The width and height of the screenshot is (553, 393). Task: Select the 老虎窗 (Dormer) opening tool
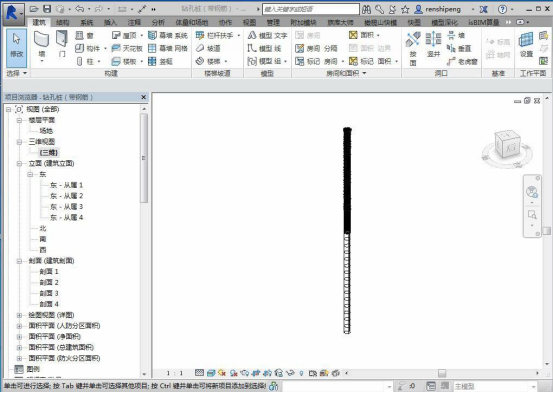point(462,61)
